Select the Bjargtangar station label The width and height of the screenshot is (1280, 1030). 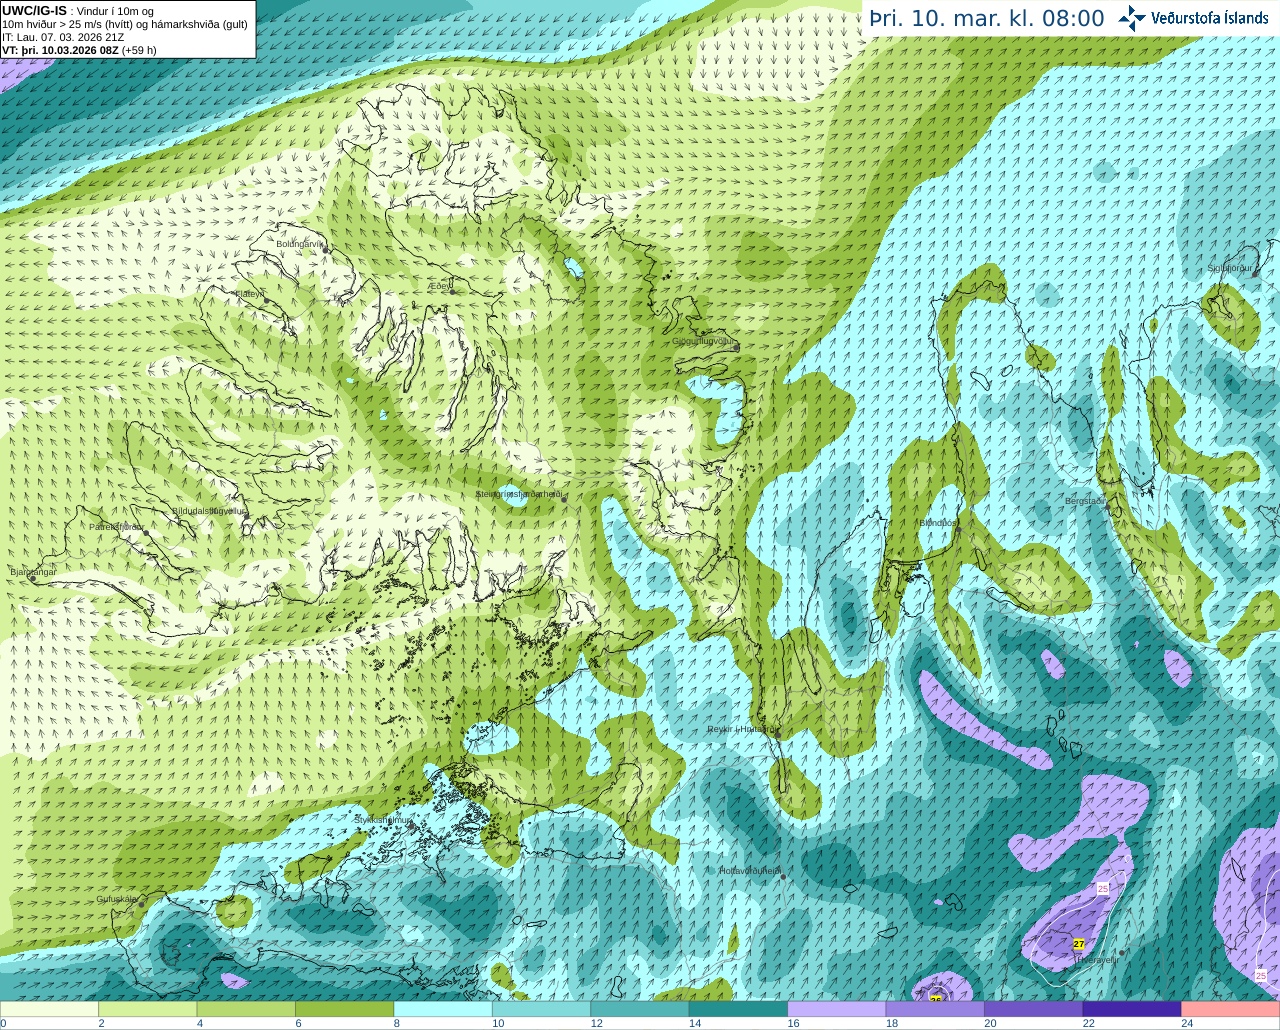click(x=33, y=572)
